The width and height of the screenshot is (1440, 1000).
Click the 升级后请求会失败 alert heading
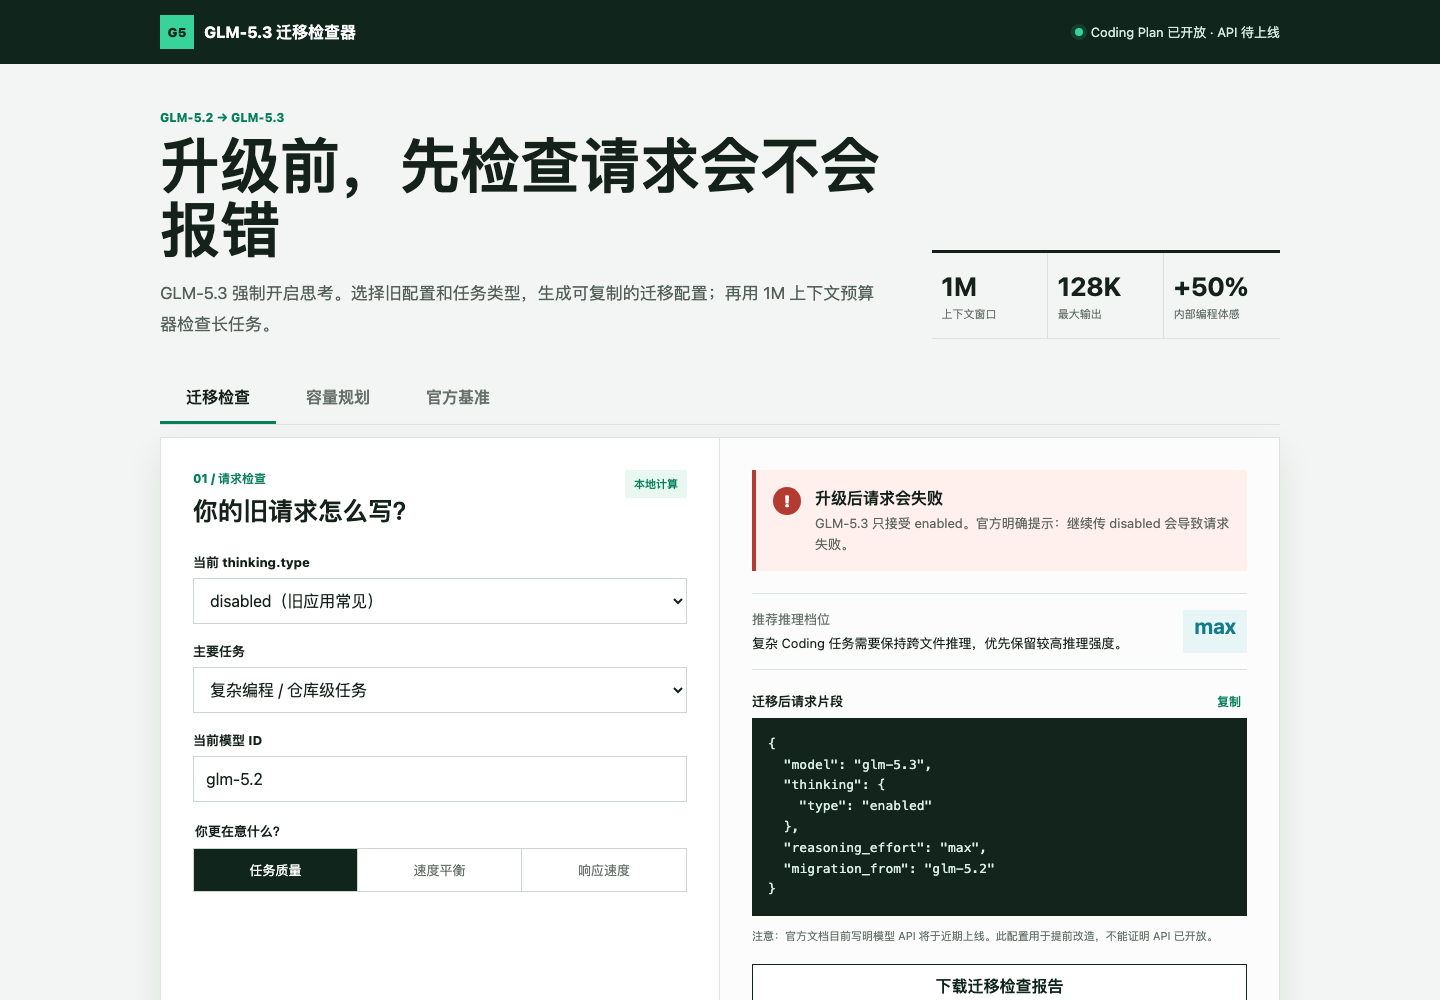click(x=879, y=498)
